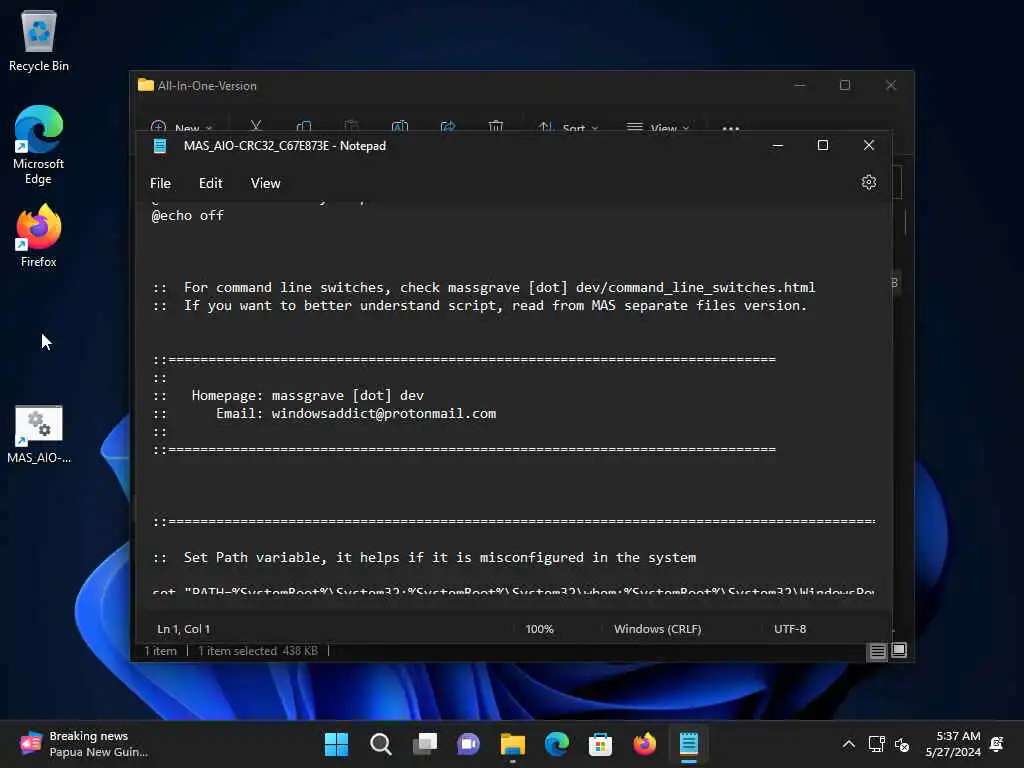Select the Firefox desktop shortcut
1024x768 pixels.
[39, 236]
